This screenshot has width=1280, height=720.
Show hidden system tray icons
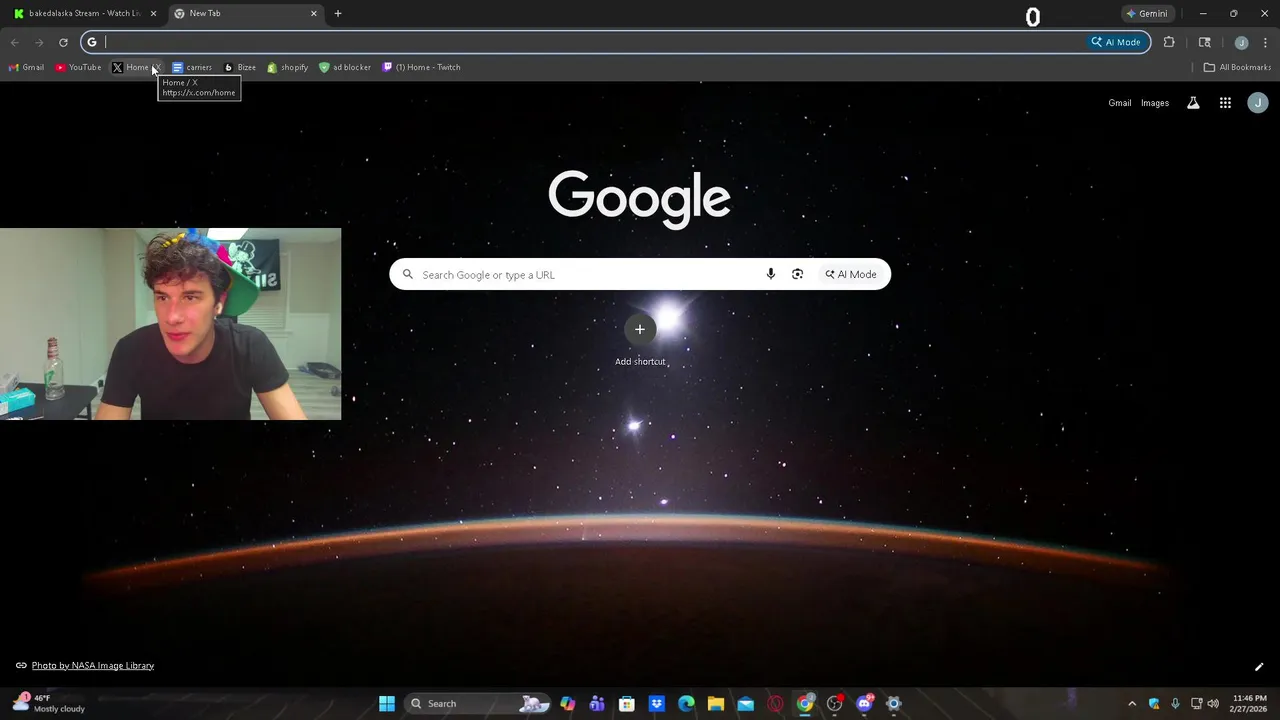point(1132,703)
